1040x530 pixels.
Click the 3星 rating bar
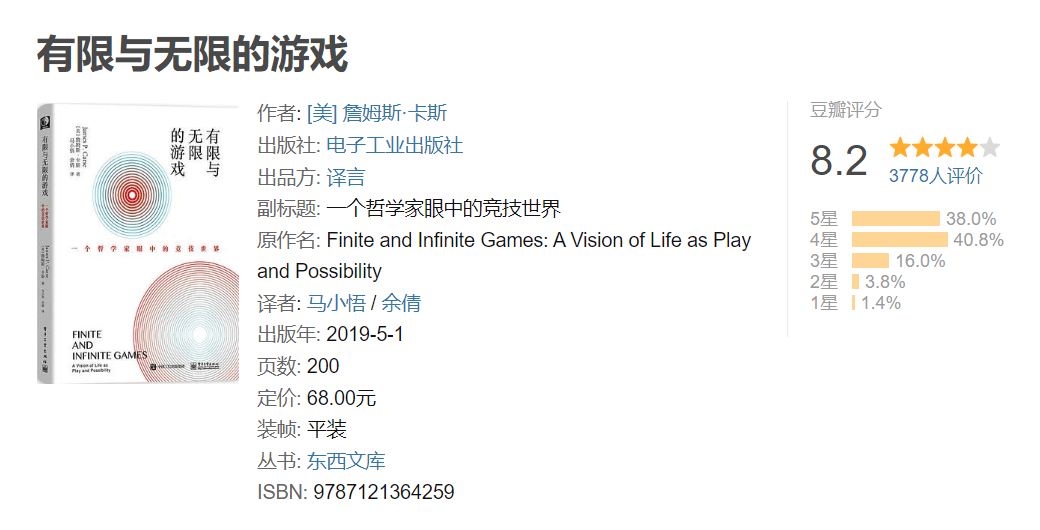coord(870,261)
